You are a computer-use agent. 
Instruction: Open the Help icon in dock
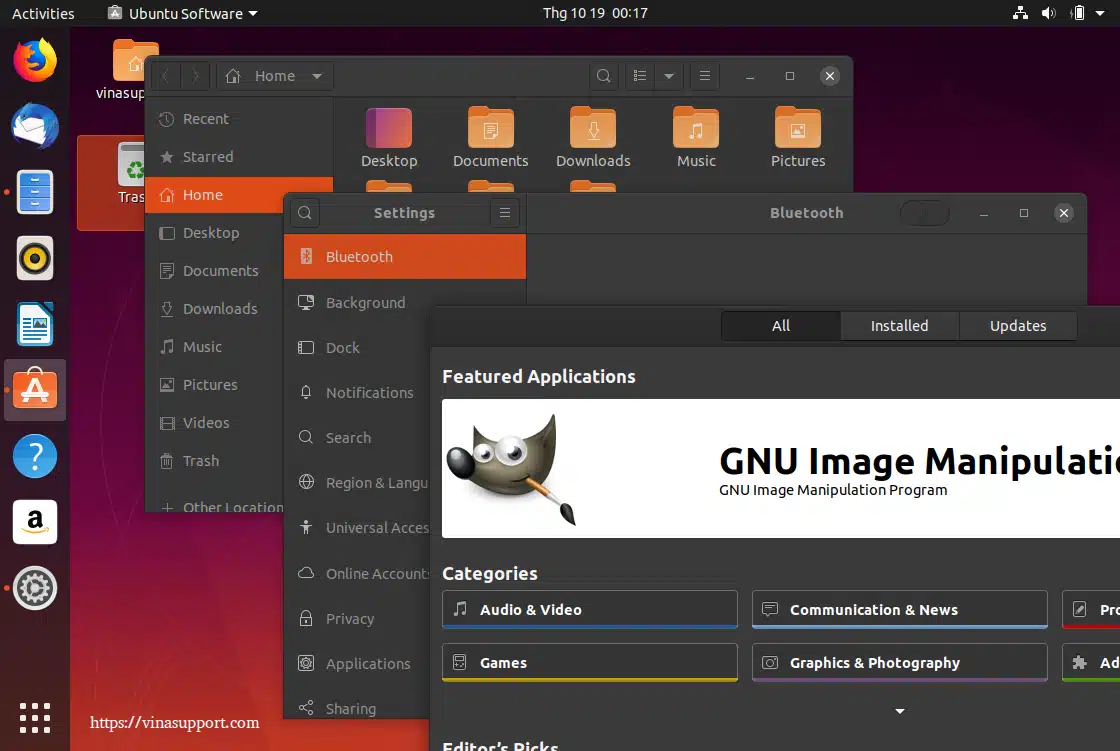point(35,456)
